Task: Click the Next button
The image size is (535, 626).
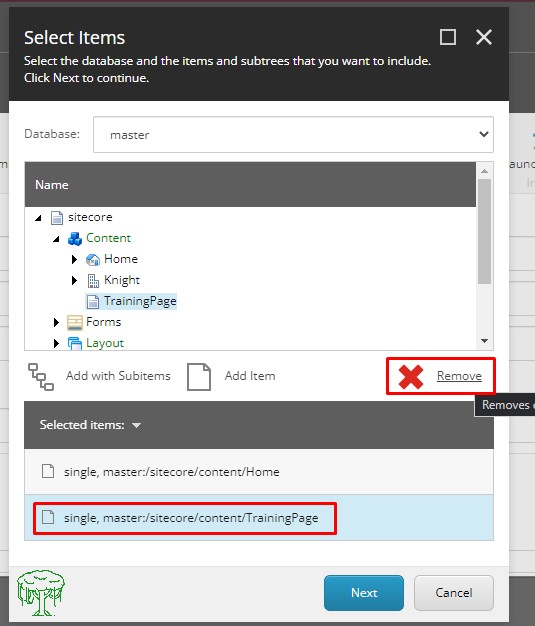Action: point(364,593)
